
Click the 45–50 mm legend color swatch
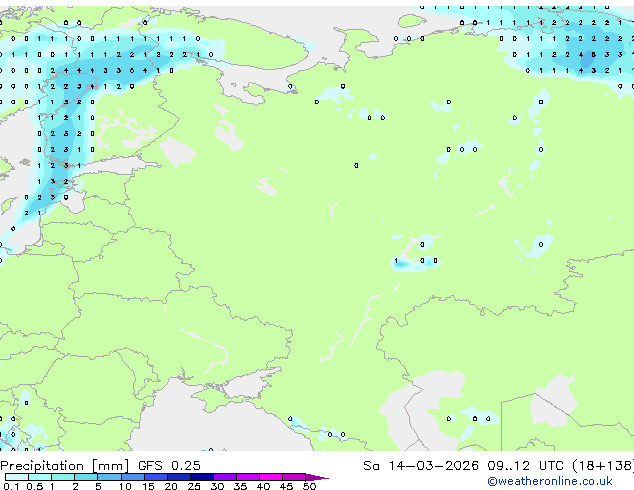click(x=294, y=477)
